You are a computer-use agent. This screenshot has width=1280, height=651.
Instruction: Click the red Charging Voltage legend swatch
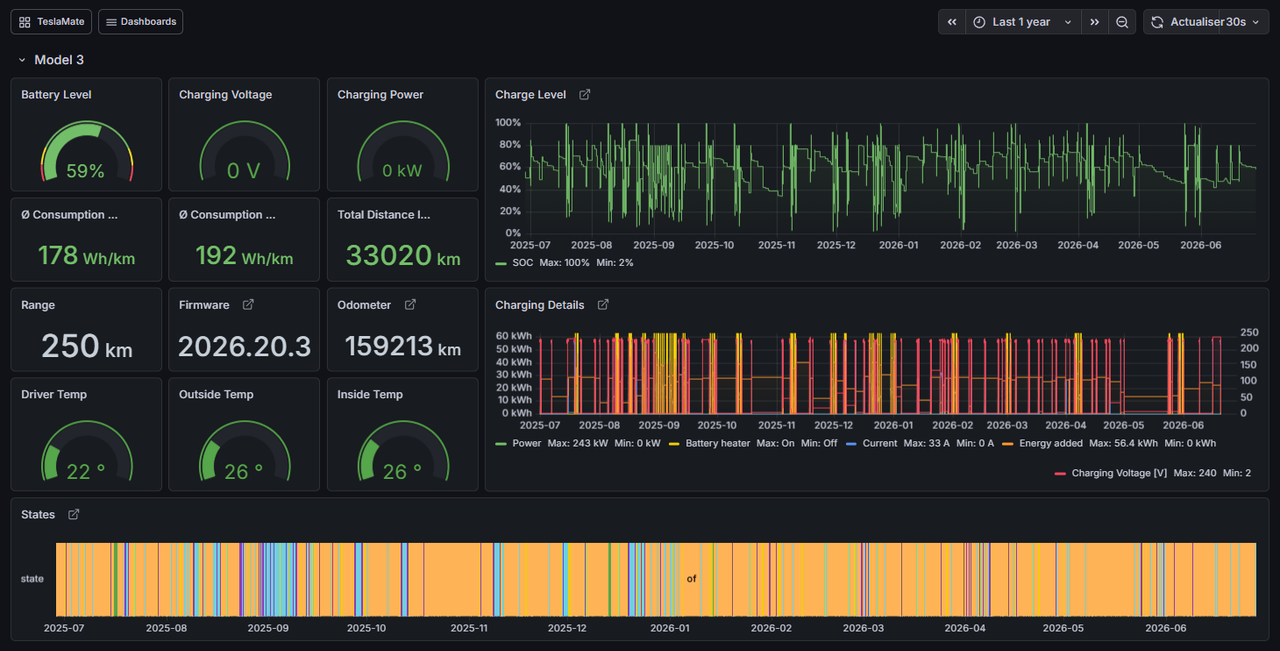(1060, 473)
